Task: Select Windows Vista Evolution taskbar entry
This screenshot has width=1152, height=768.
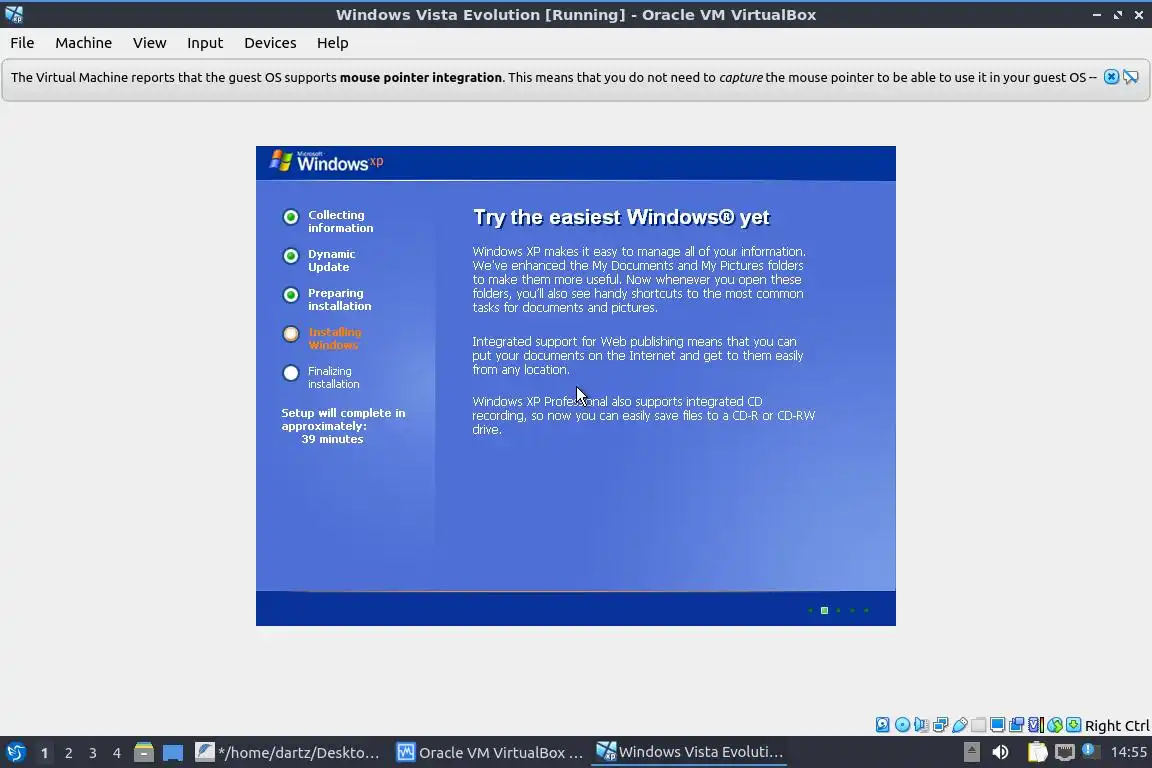Action: [x=689, y=752]
